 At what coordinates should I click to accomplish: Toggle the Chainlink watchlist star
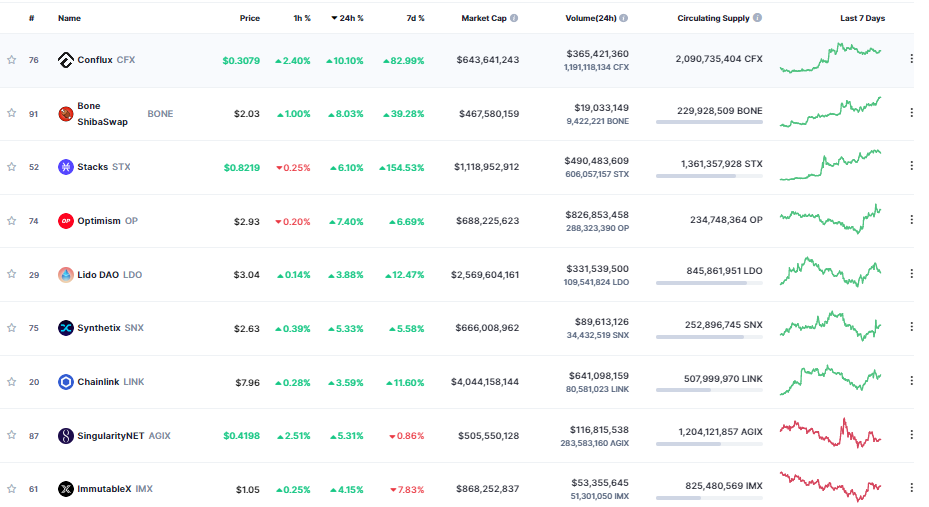[11, 382]
